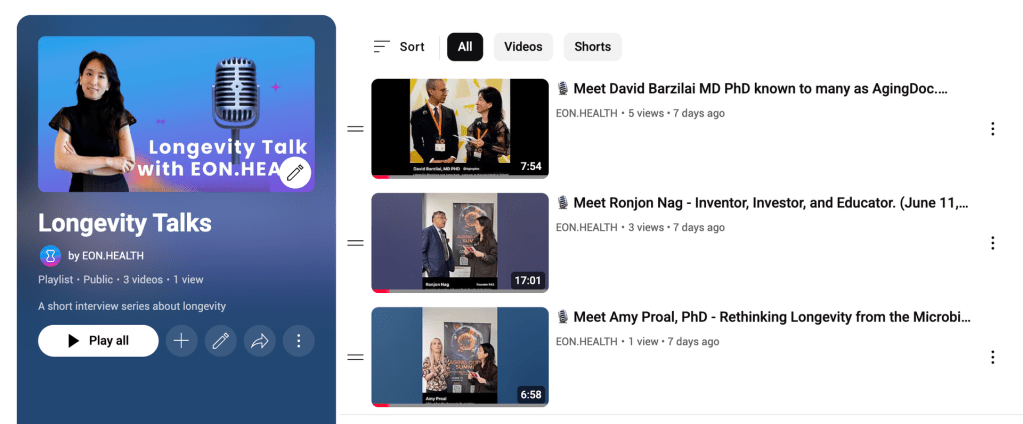Screen dimensions: 1023x424
Task: Click drag handle for David Barzilai video
Action: 354,129
